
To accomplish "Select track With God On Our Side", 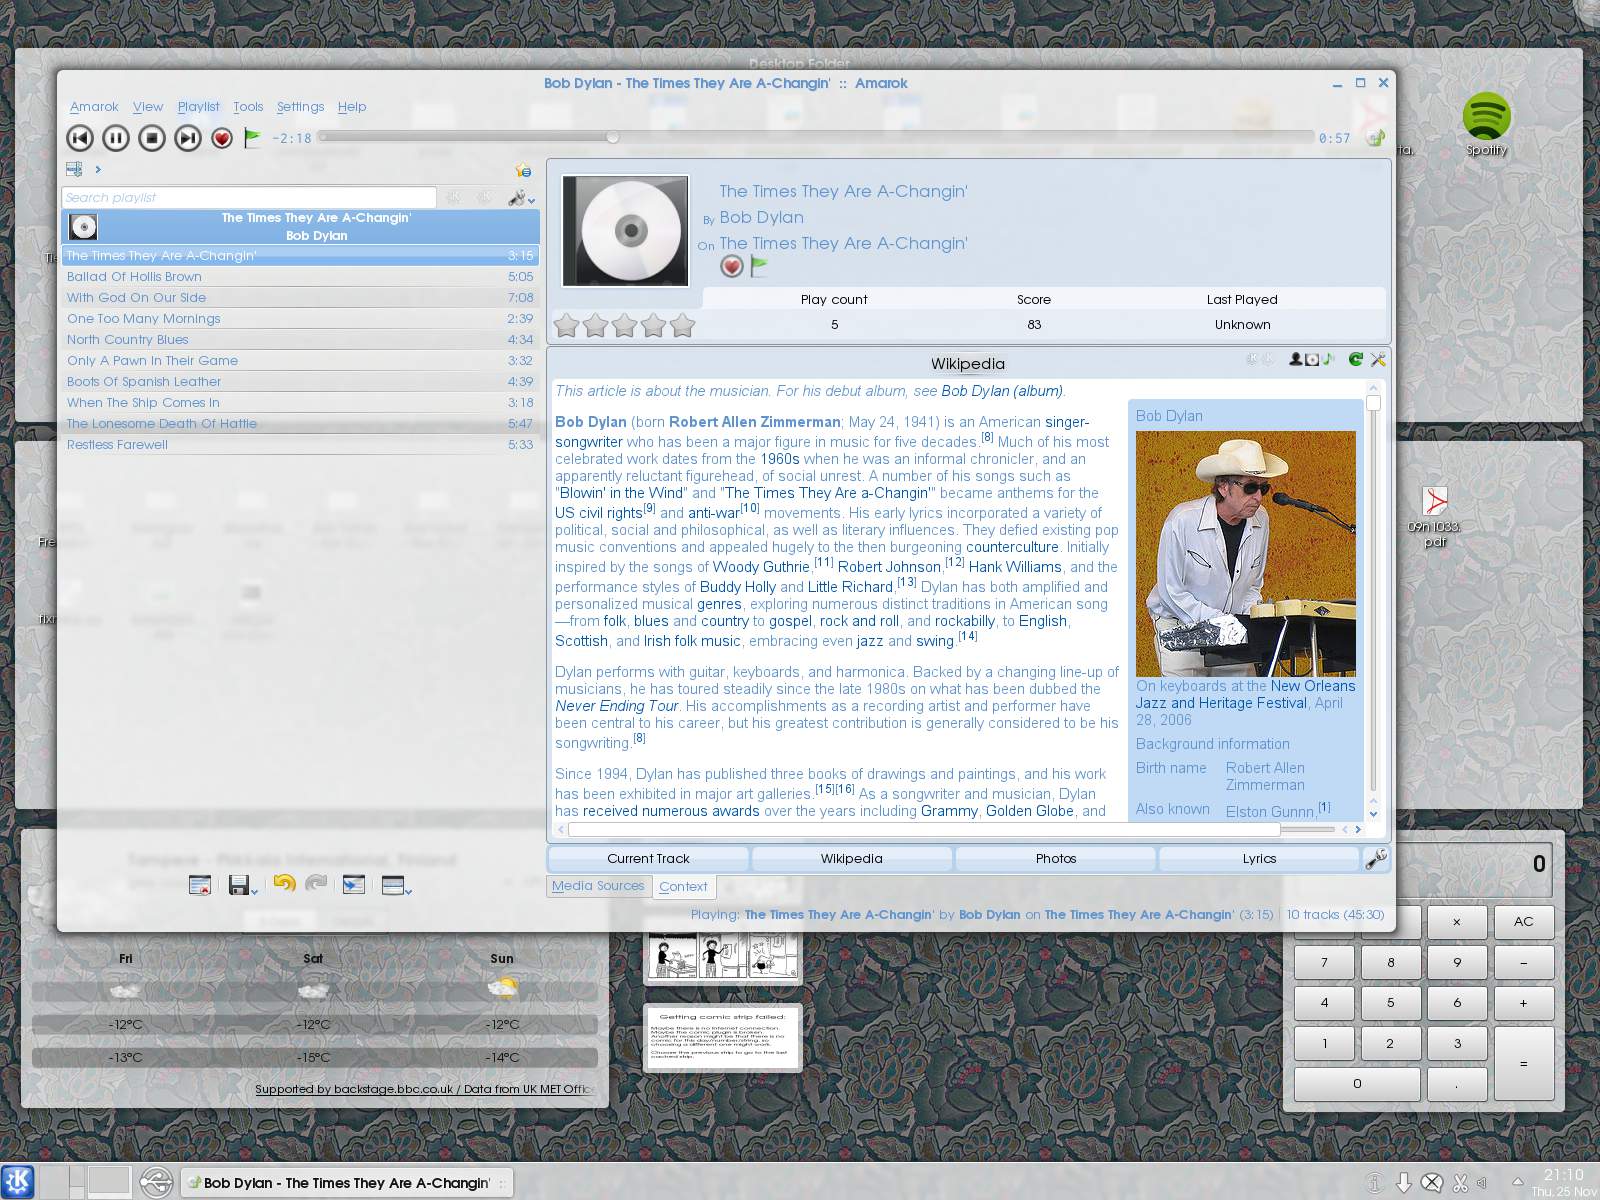I will coord(300,298).
